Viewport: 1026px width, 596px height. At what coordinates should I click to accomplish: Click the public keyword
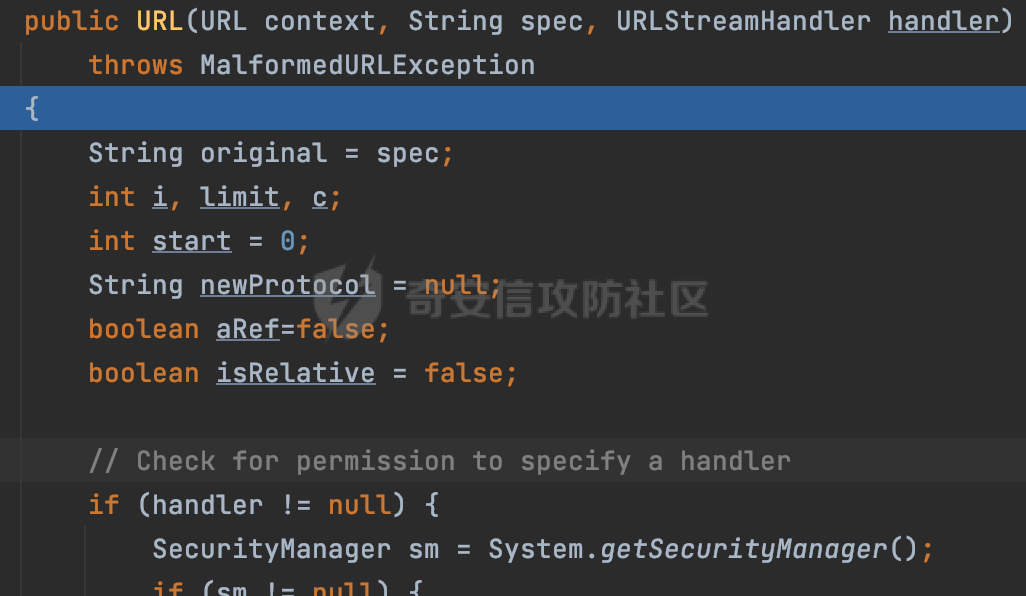coord(72,21)
